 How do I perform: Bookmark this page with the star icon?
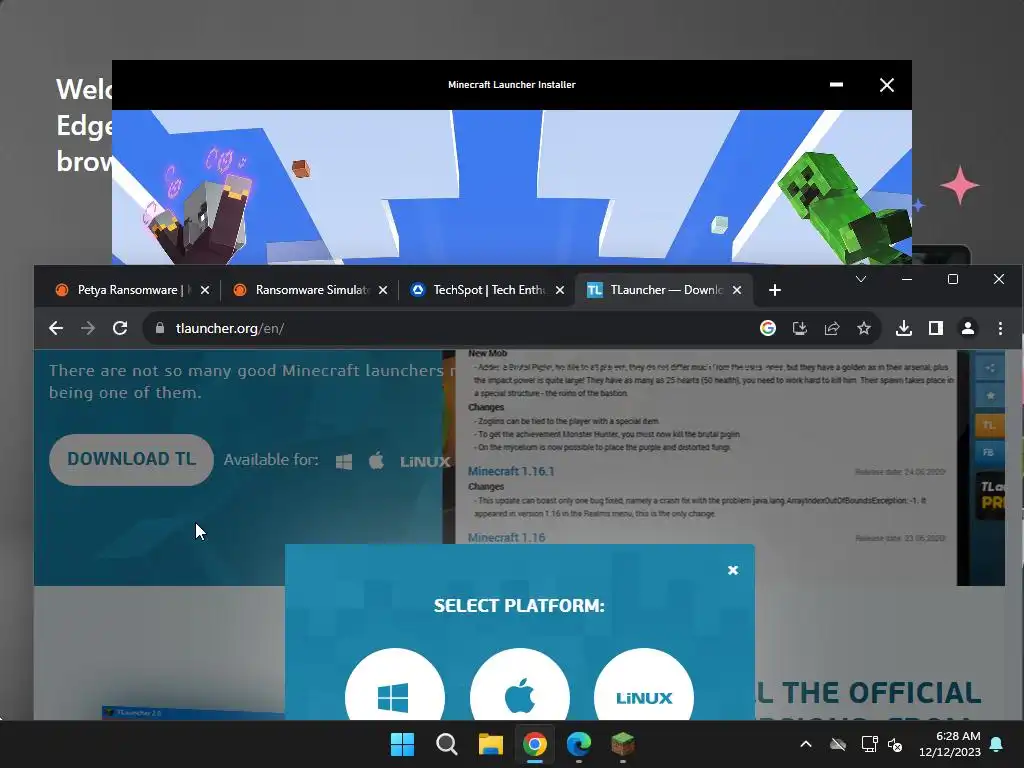point(864,328)
